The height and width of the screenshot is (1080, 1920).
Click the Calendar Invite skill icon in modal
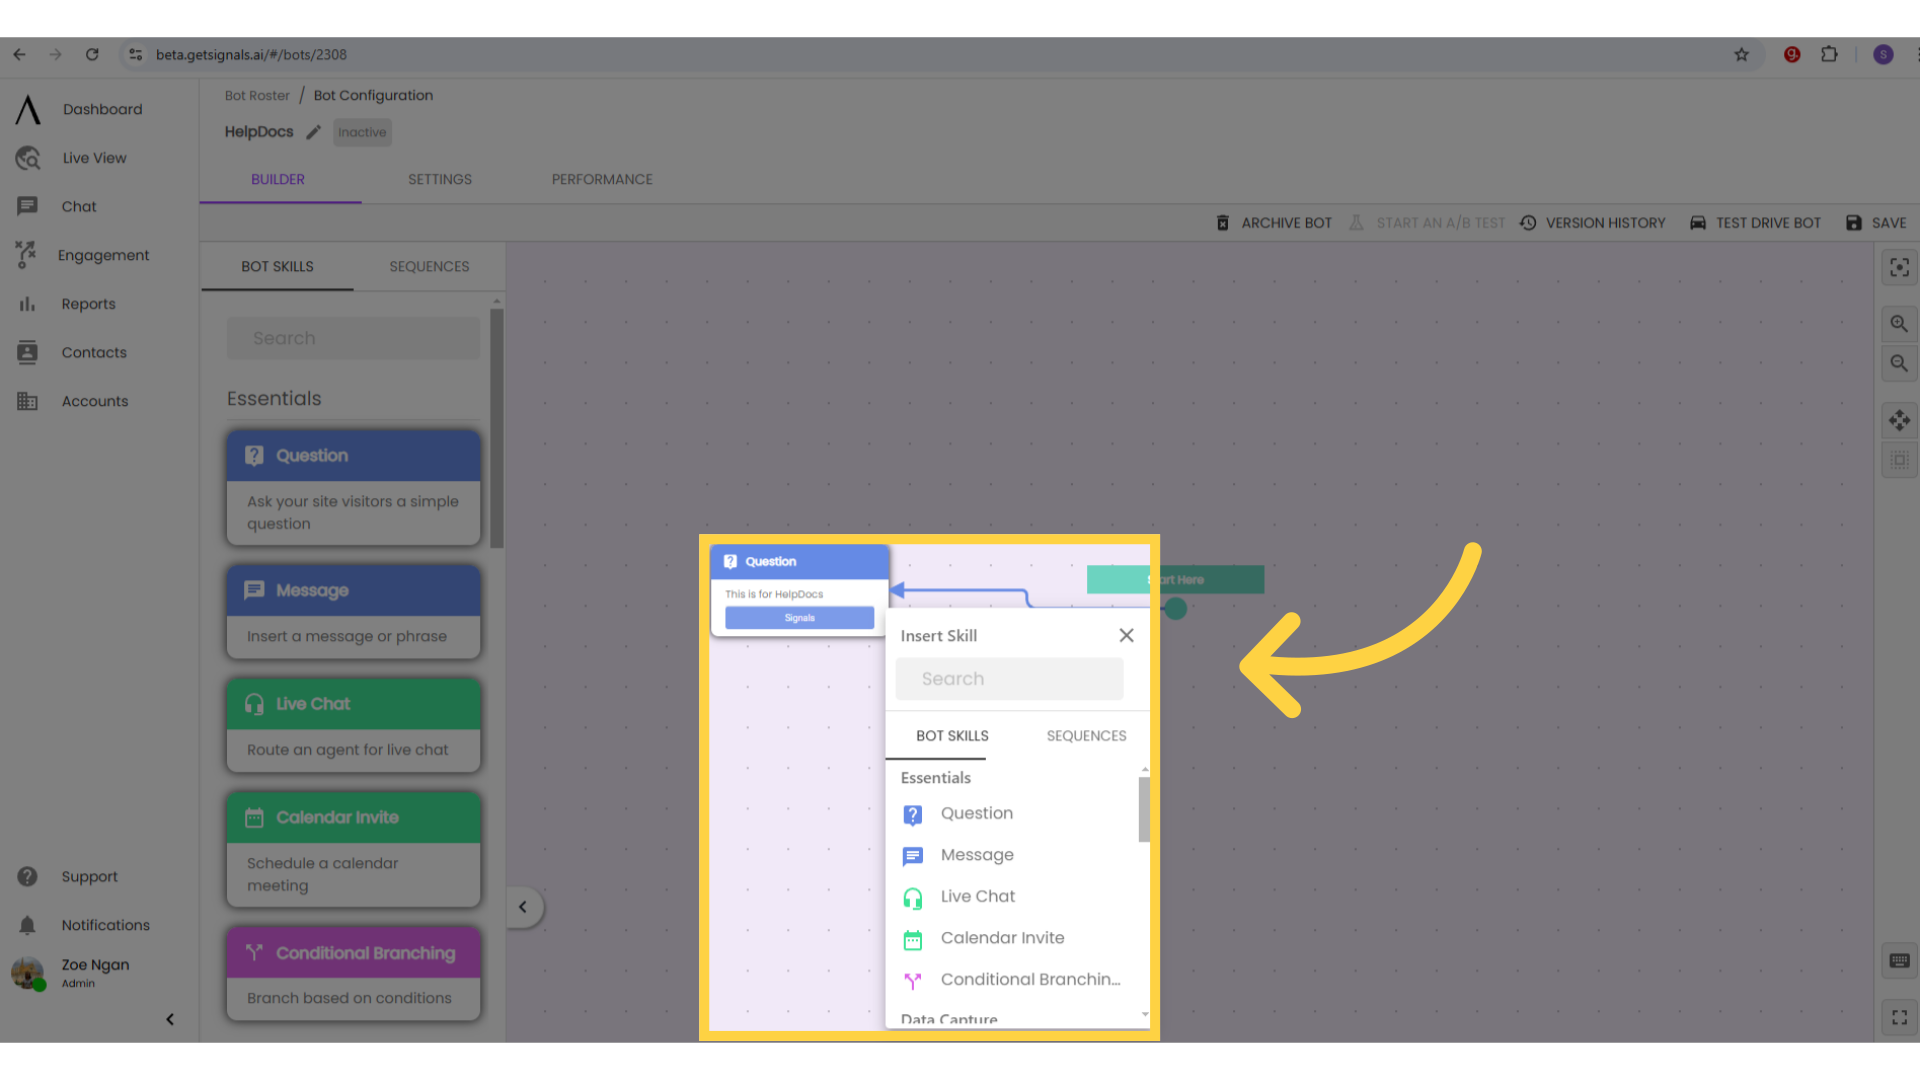(914, 939)
